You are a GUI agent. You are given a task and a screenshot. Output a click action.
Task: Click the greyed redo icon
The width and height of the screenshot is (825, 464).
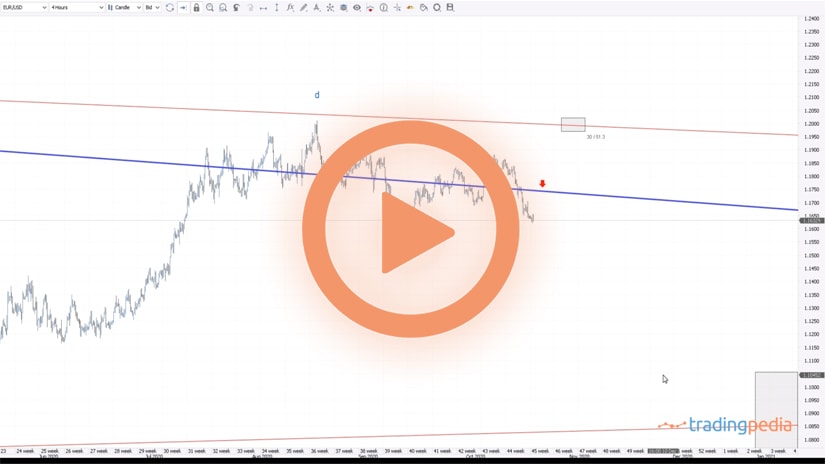tap(250, 7)
